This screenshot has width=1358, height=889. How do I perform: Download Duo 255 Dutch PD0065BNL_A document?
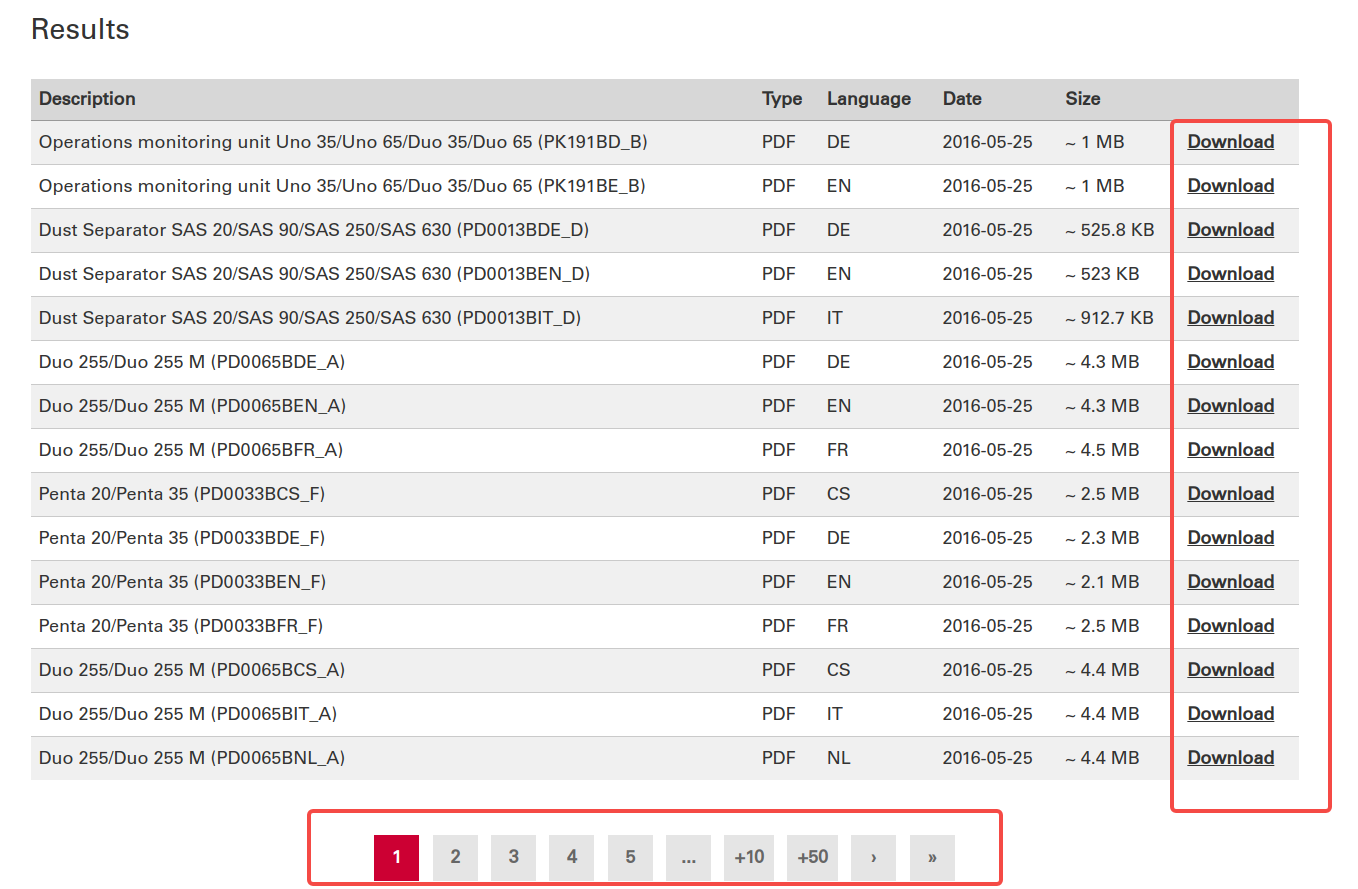1230,758
